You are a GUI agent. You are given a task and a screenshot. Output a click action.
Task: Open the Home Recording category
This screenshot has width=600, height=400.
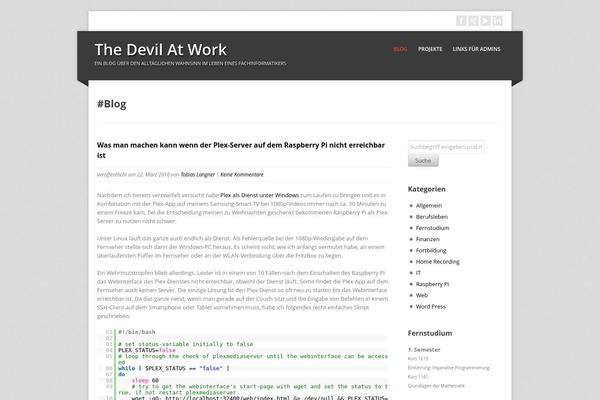(x=438, y=261)
